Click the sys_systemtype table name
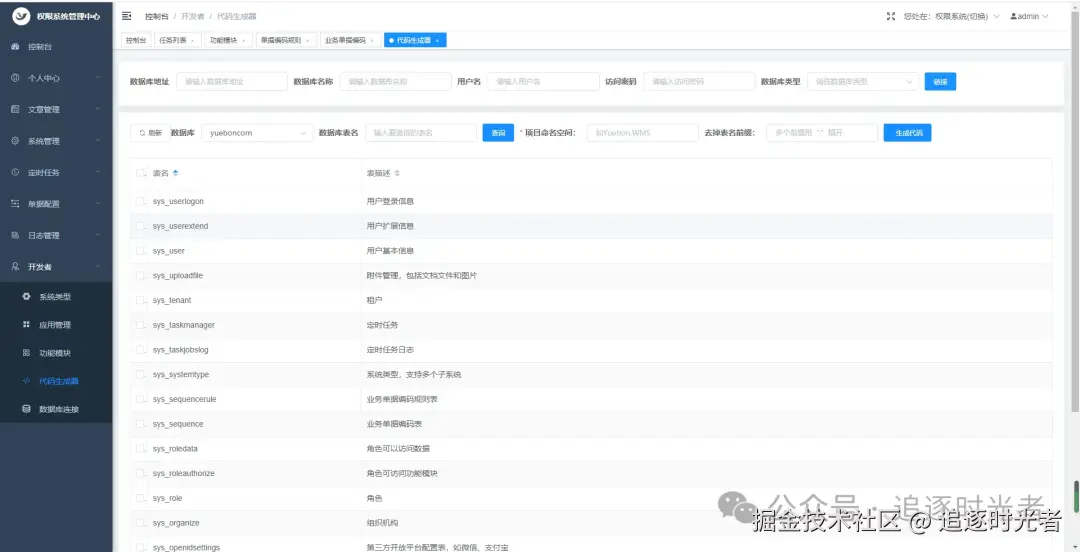This screenshot has width=1080, height=552. (x=180, y=375)
